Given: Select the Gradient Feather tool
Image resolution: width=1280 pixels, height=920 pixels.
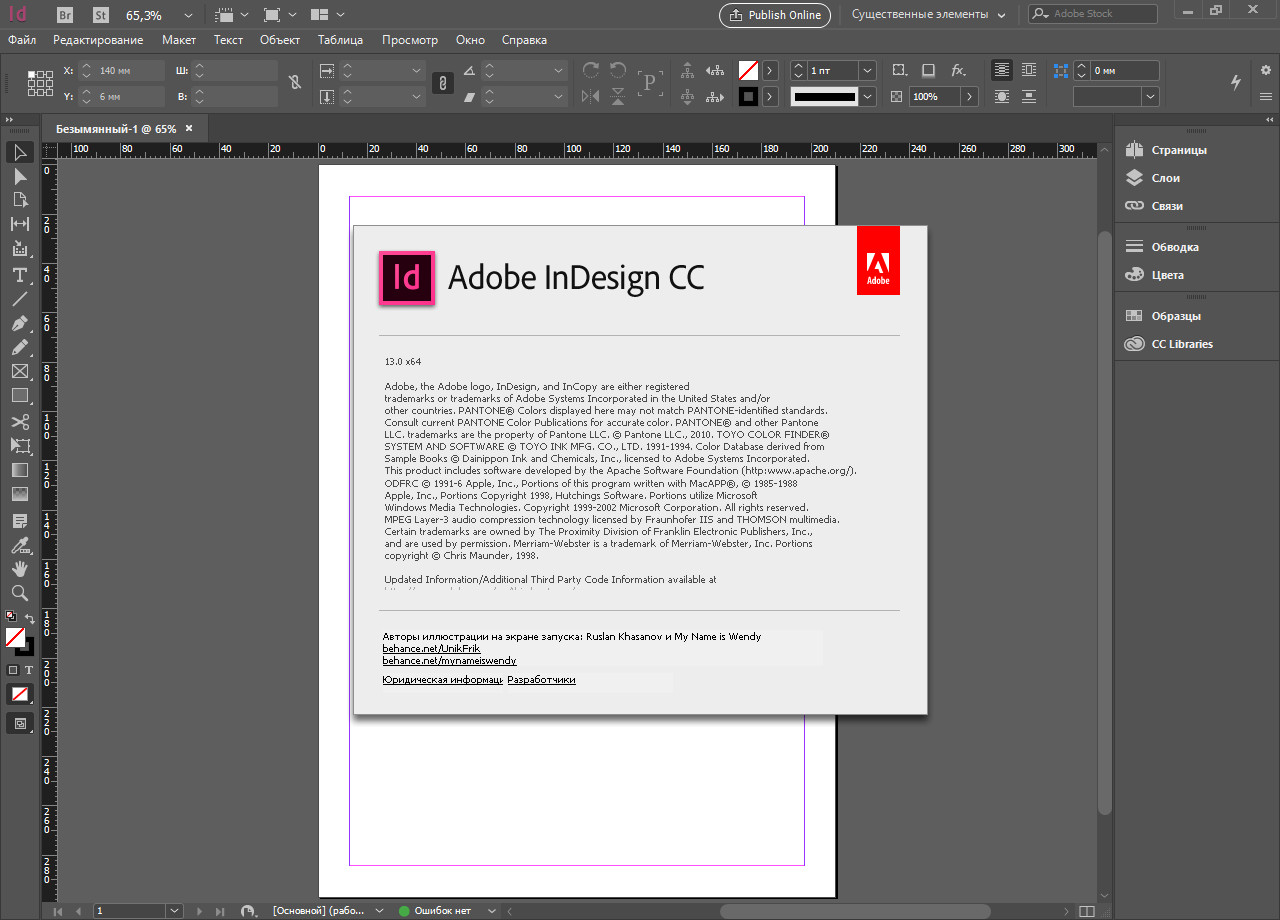Looking at the screenshot, I should click(x=20, y=493).
